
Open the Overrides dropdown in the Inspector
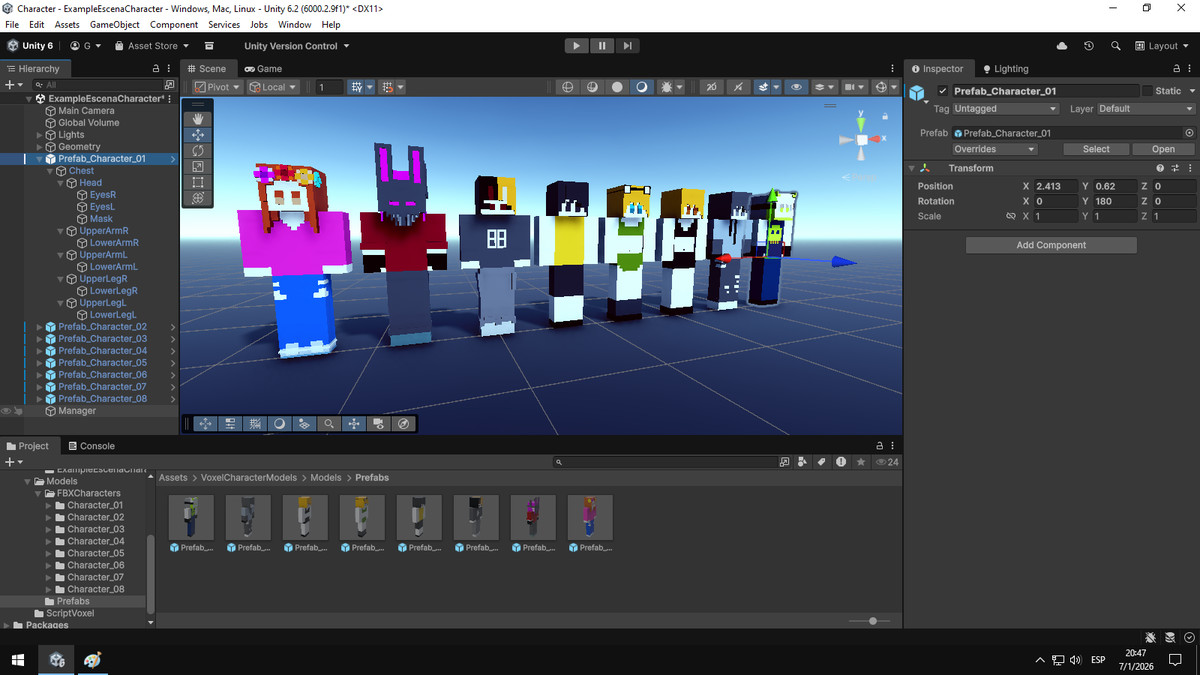coord(994,148)
